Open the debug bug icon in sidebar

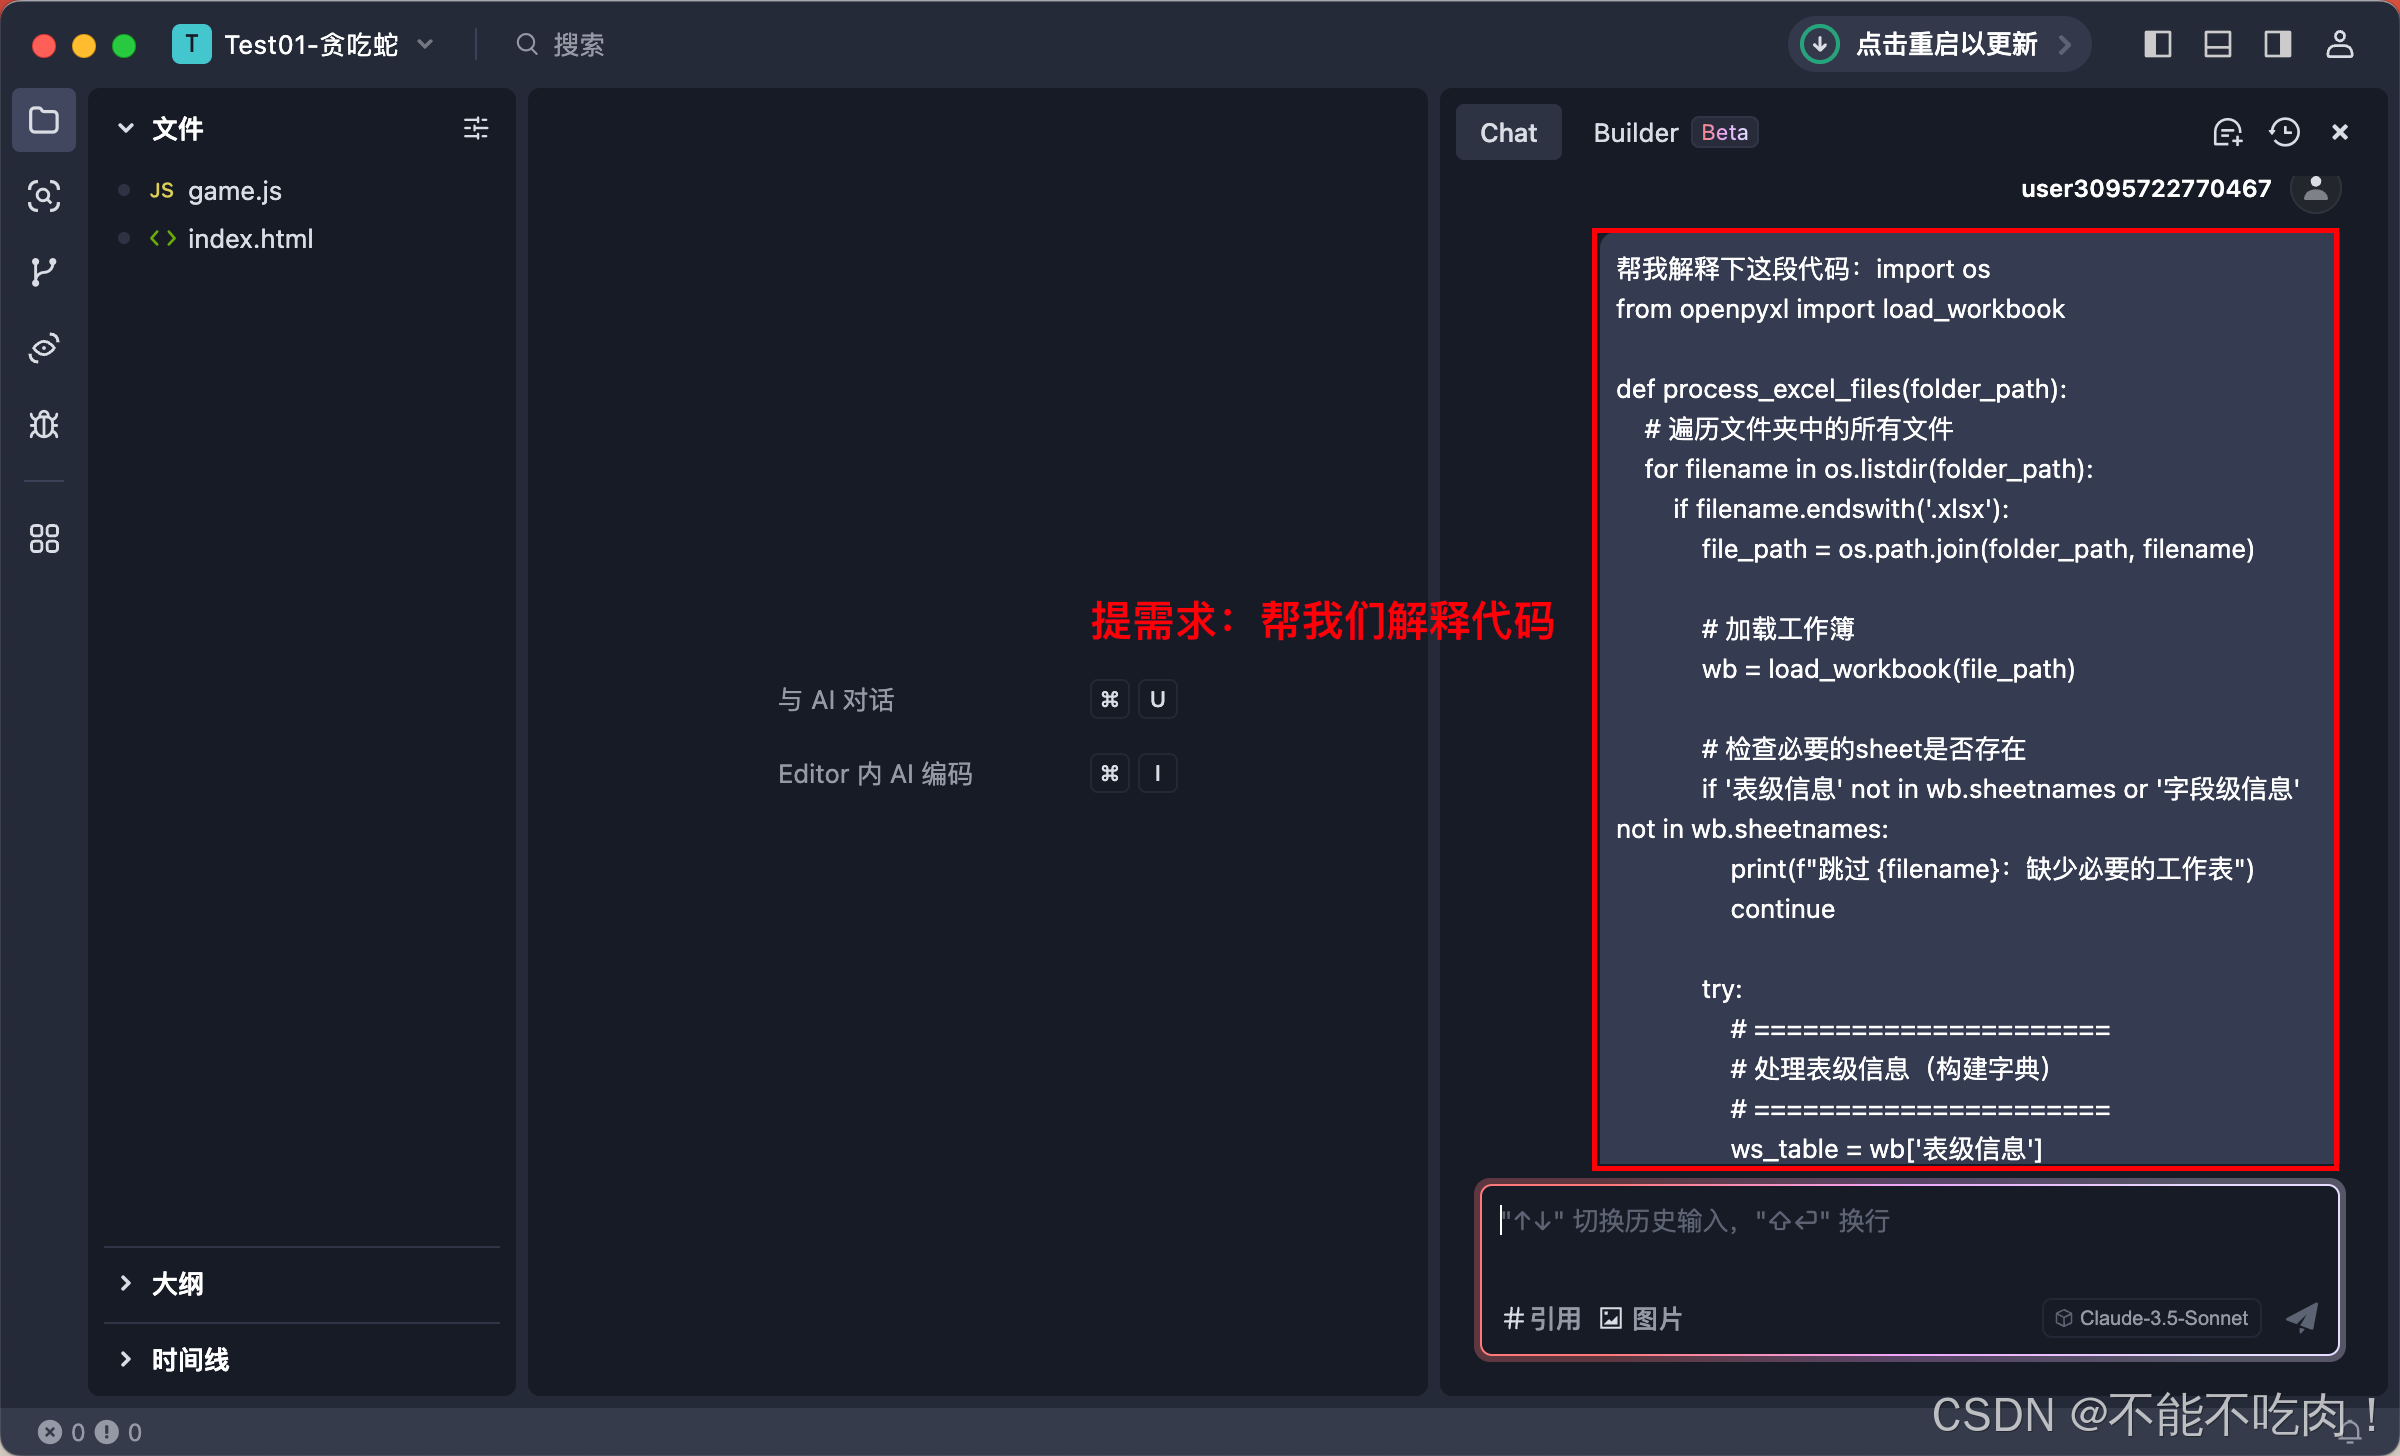44,425
